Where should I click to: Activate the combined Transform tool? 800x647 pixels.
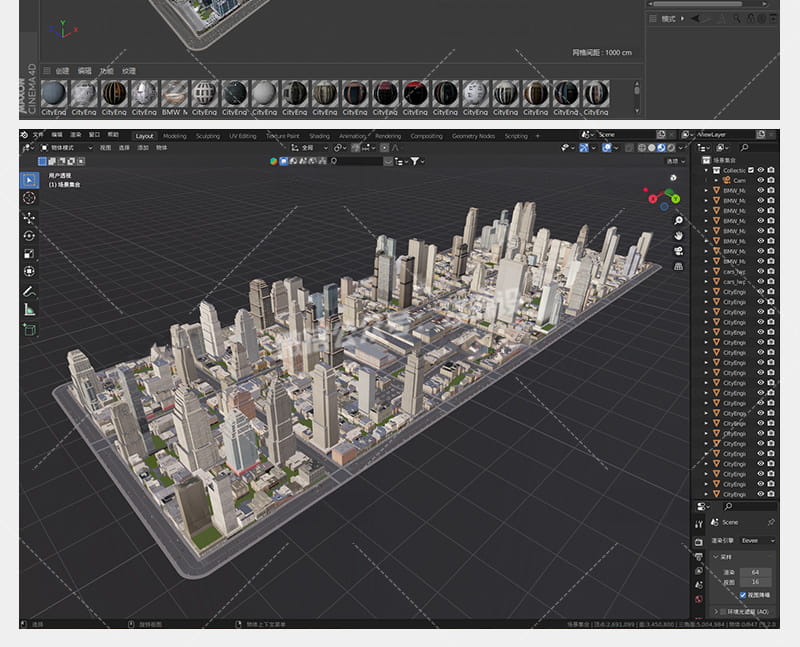30,271
